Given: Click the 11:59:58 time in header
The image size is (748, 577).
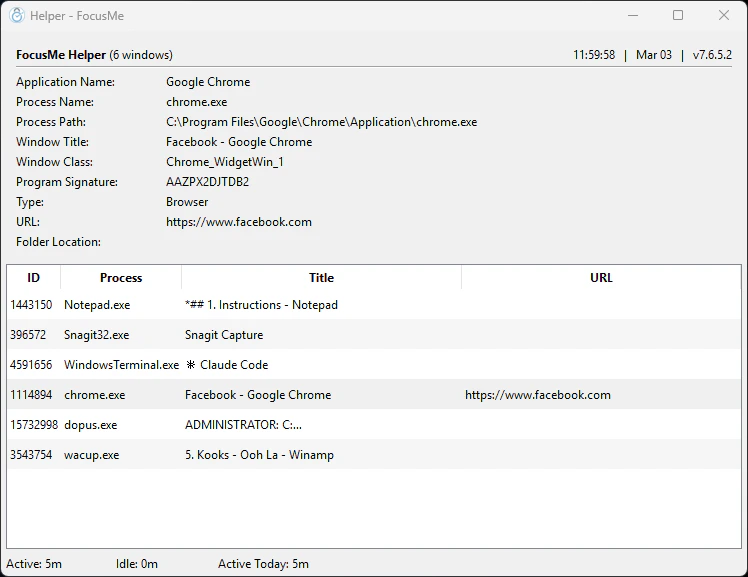Looking at the screenshot, I should coord(594,55).
